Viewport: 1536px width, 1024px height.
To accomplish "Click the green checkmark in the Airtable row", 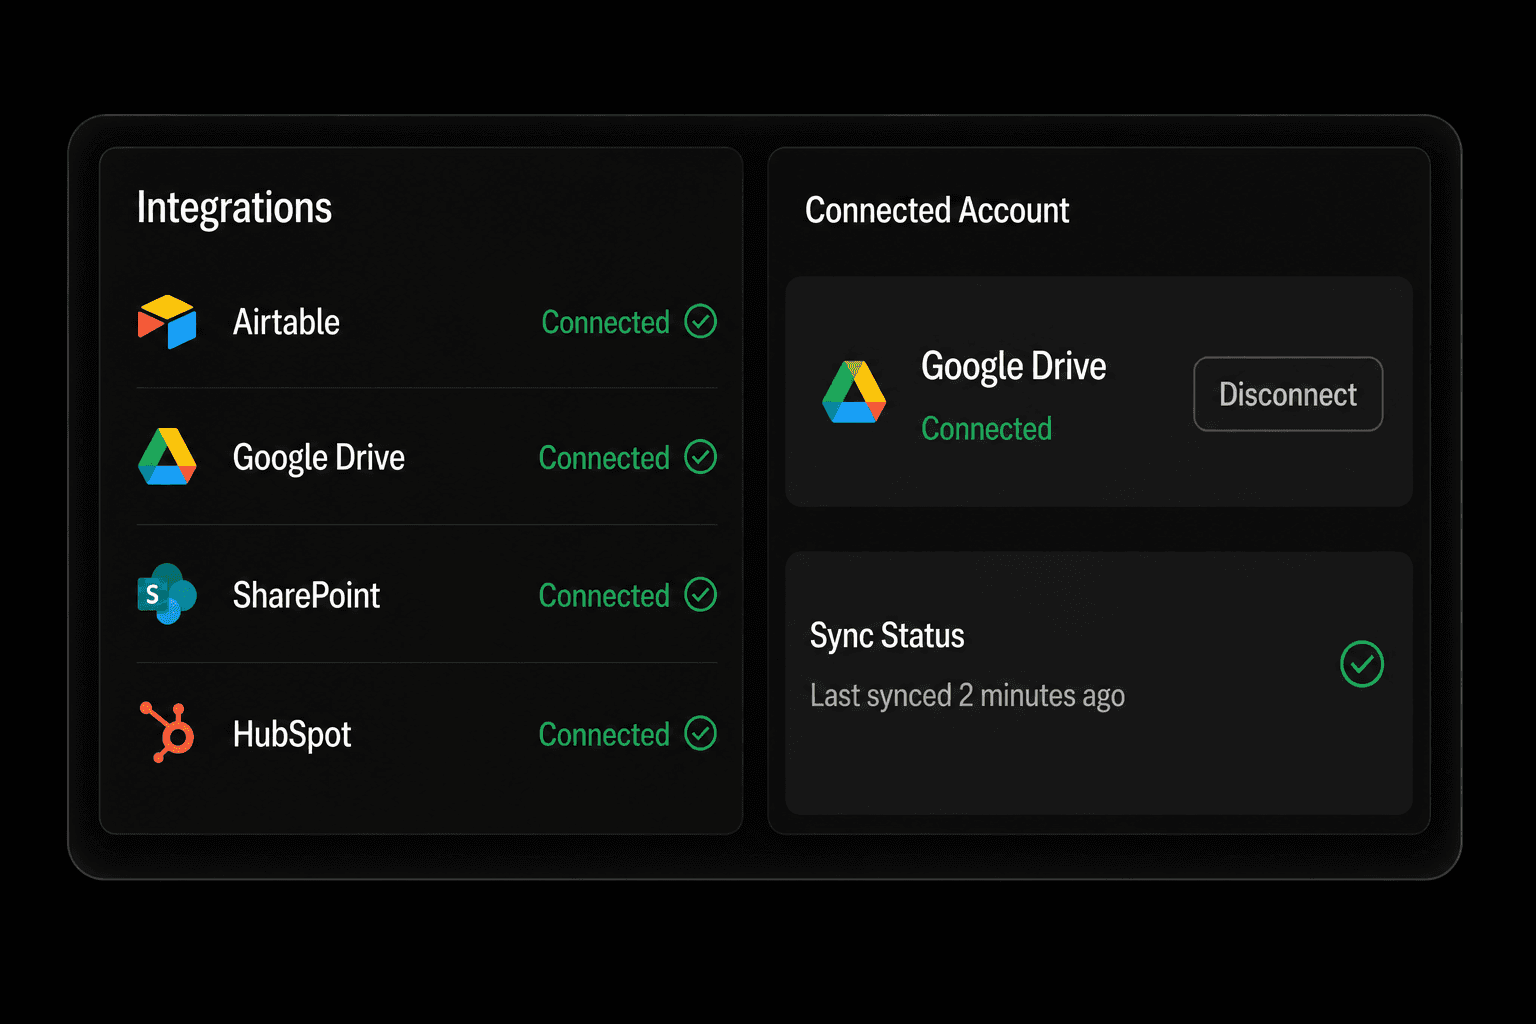I will (x=700, y=321).
